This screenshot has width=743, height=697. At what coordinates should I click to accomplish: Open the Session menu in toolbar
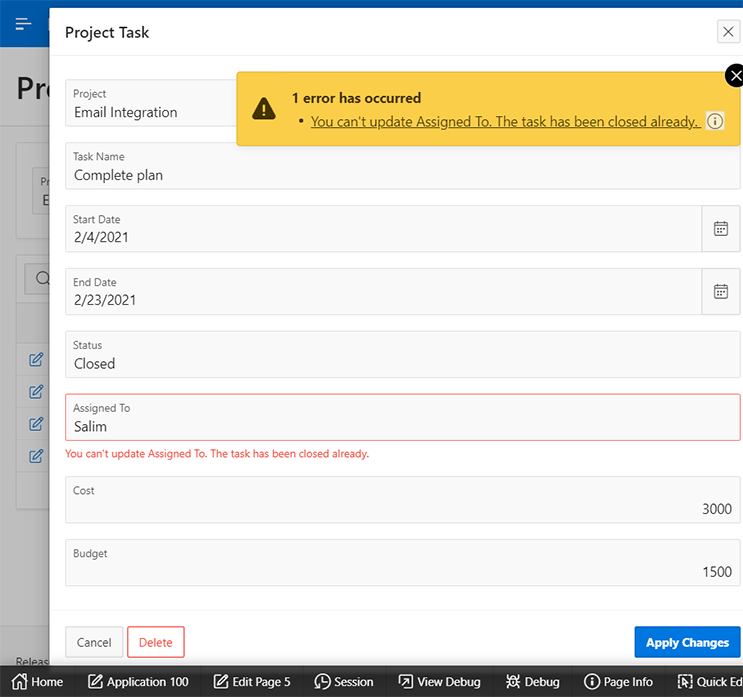[x=343, y=682]
